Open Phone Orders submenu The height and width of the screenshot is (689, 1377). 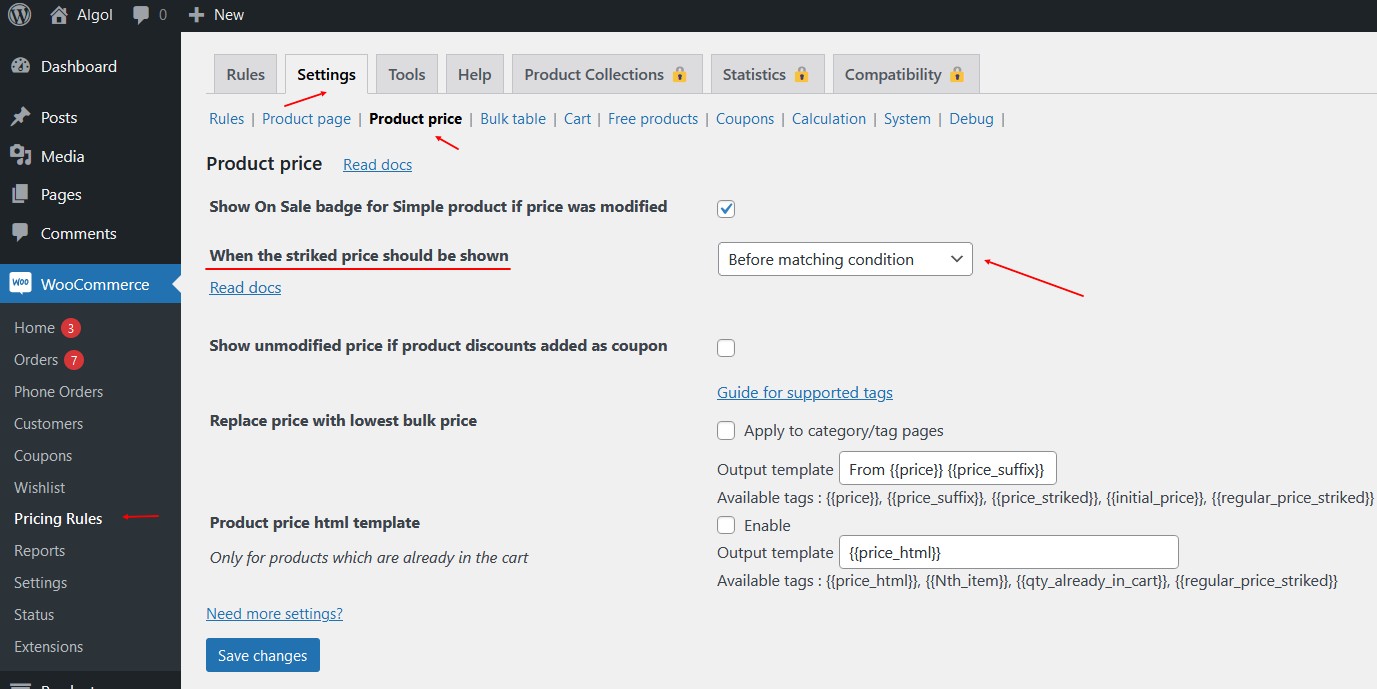[58, 392]
